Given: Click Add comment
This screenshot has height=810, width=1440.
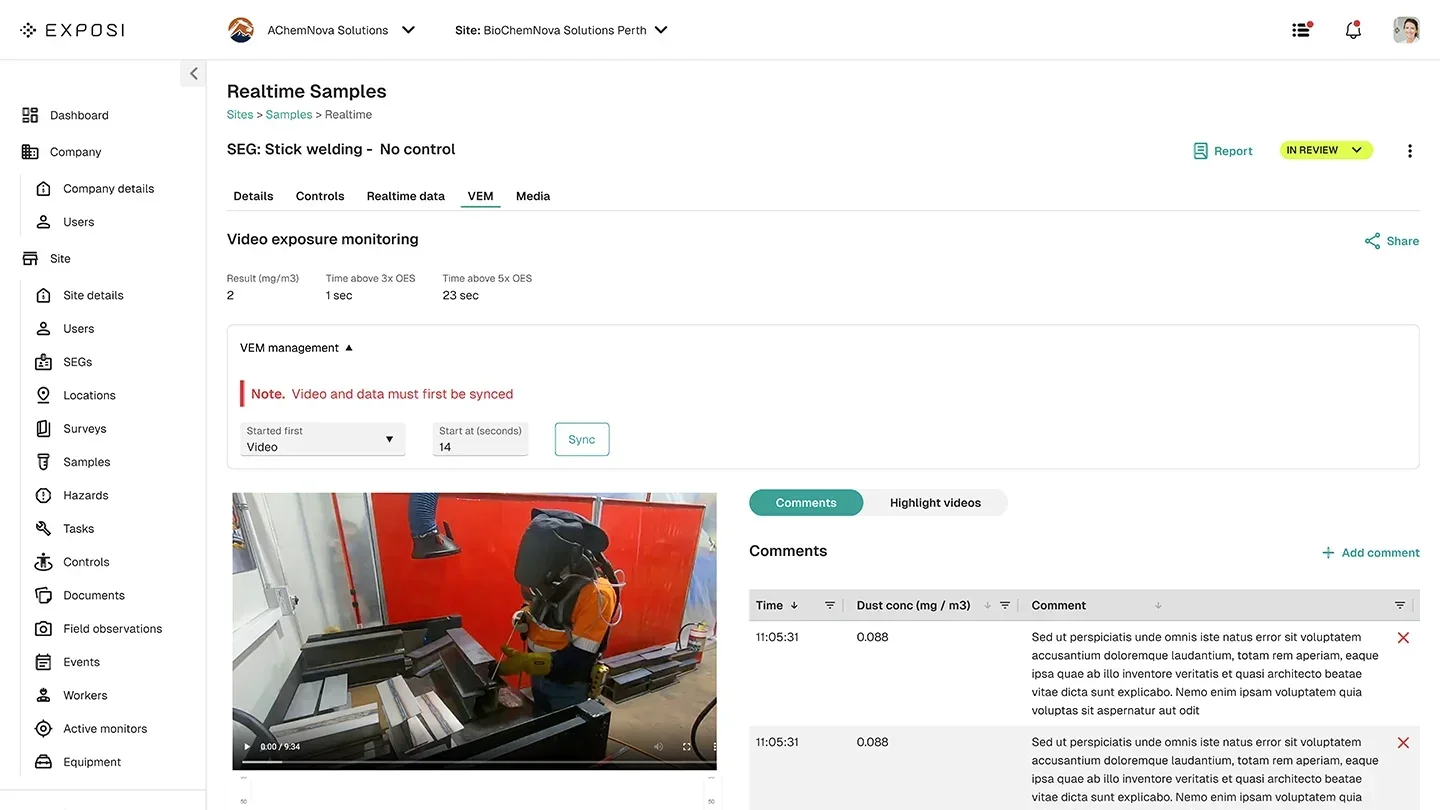Looking at the screenshot, I should (1371, 552).
